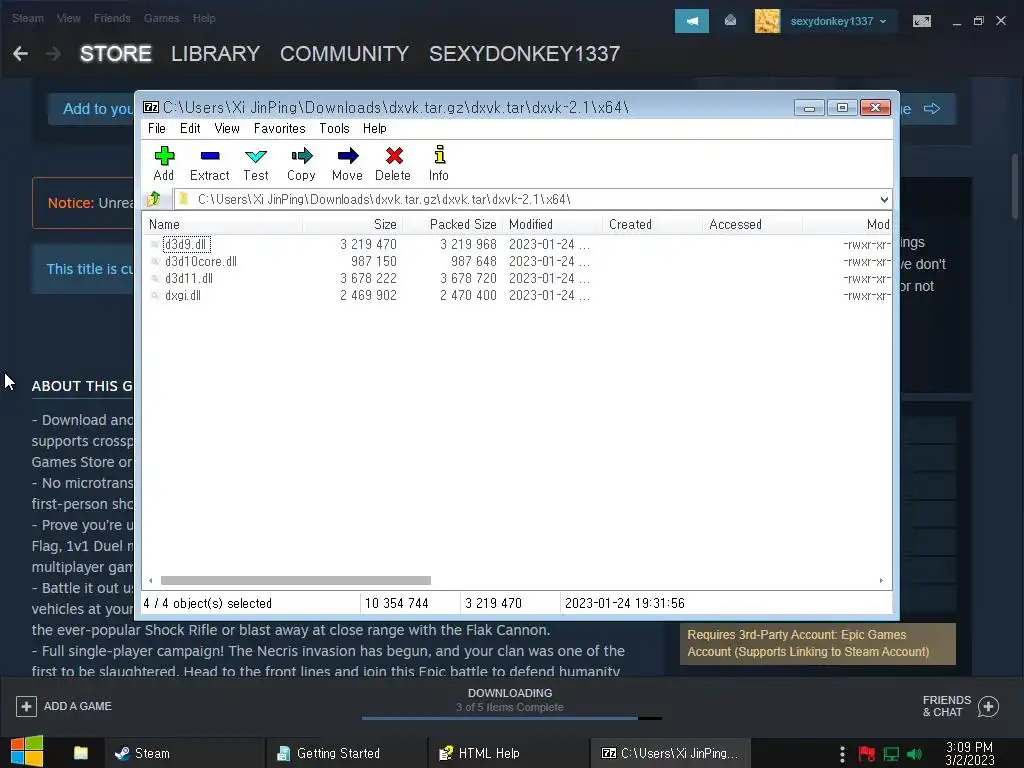The width and height of the screenshot is (1024, 768).
Task: Open the File menu in 7-Zip
Action: pos(157,128)
